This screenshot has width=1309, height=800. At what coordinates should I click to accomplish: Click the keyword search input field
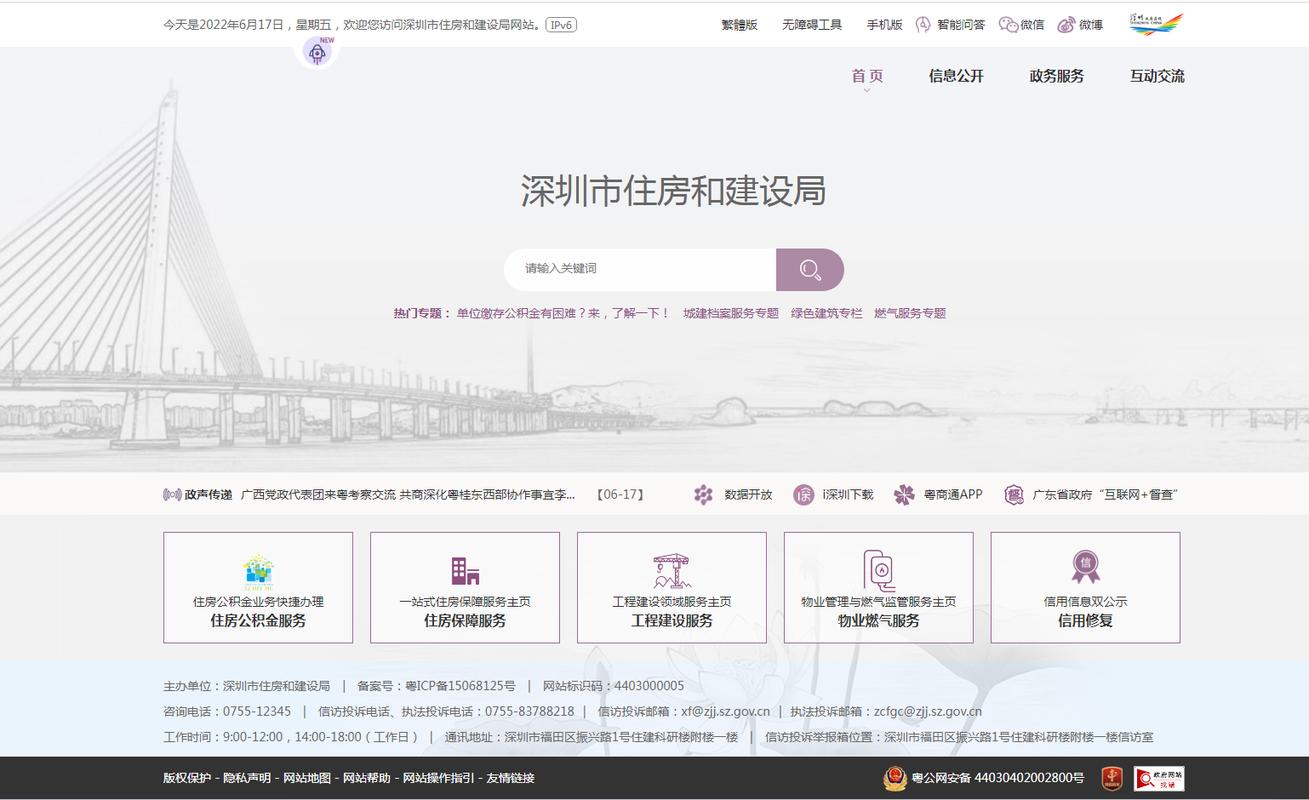tap(640, 268)
